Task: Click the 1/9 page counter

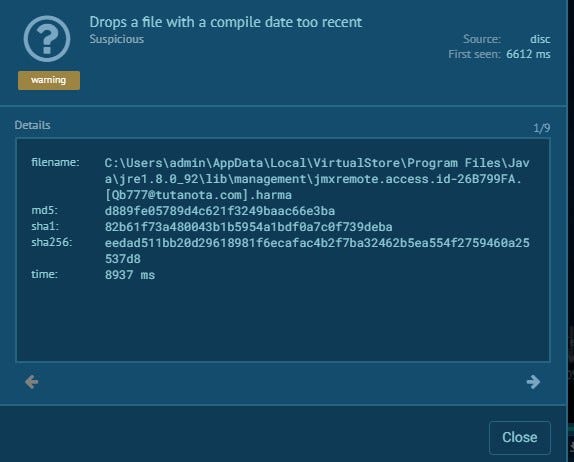Action: (x=541, y=128)
